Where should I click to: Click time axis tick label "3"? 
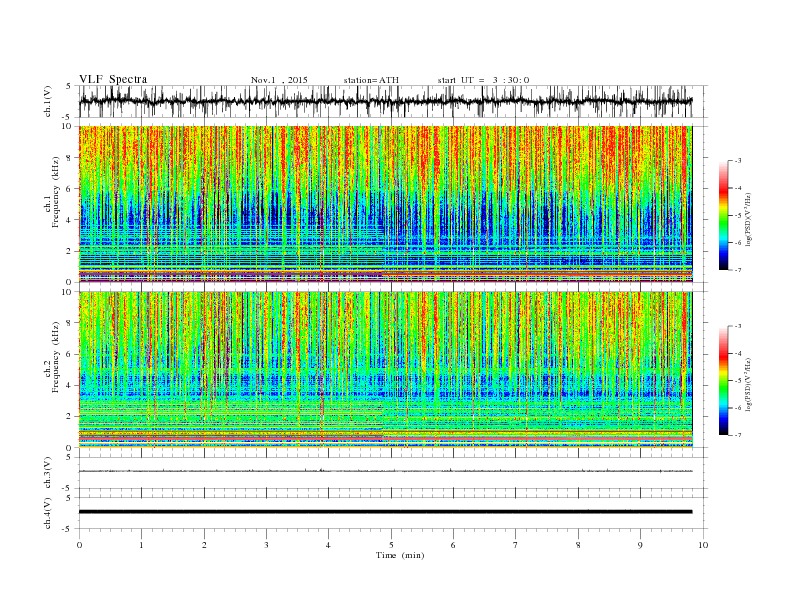266,545
